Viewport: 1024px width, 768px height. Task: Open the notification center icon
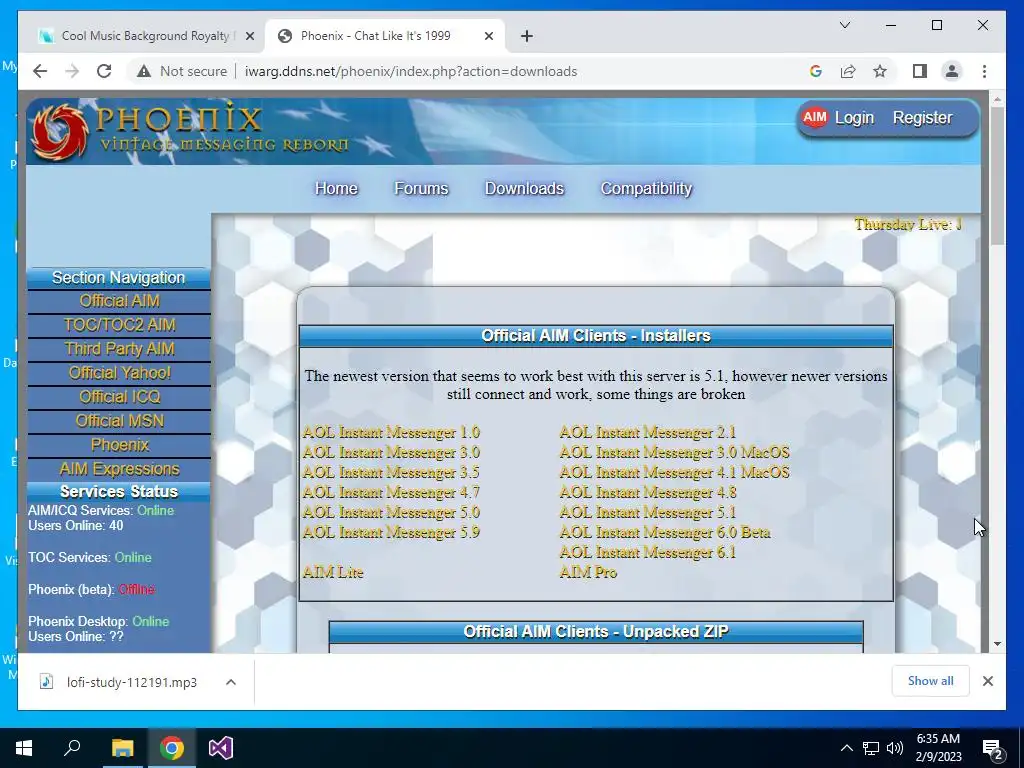pos(992,748)
